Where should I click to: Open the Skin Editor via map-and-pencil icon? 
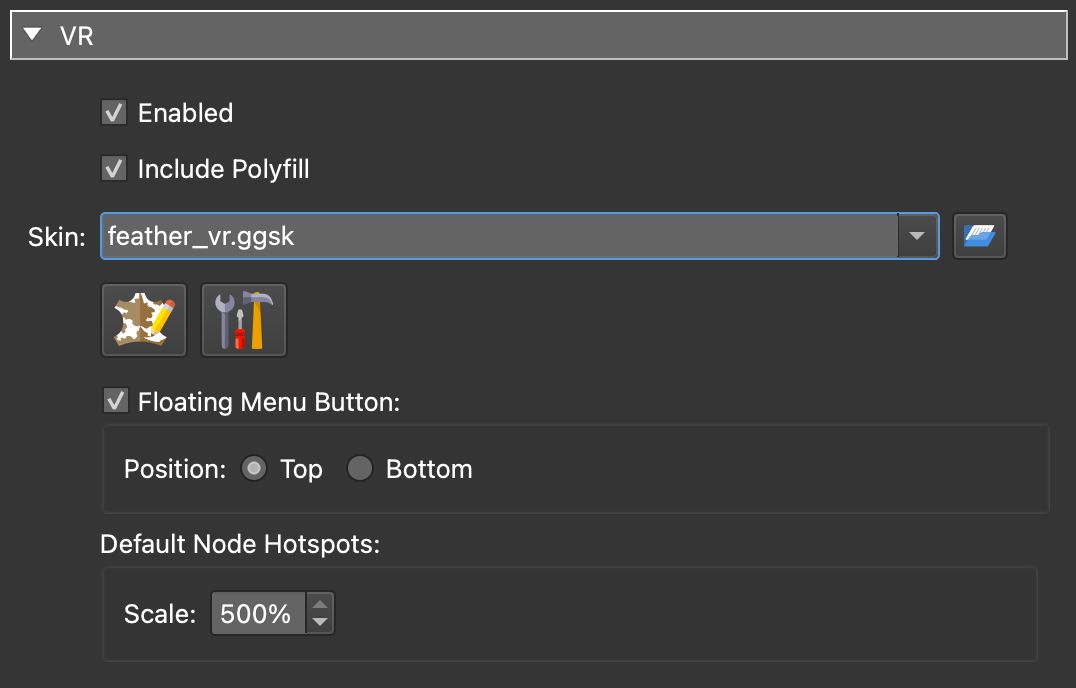coord(143,319)
